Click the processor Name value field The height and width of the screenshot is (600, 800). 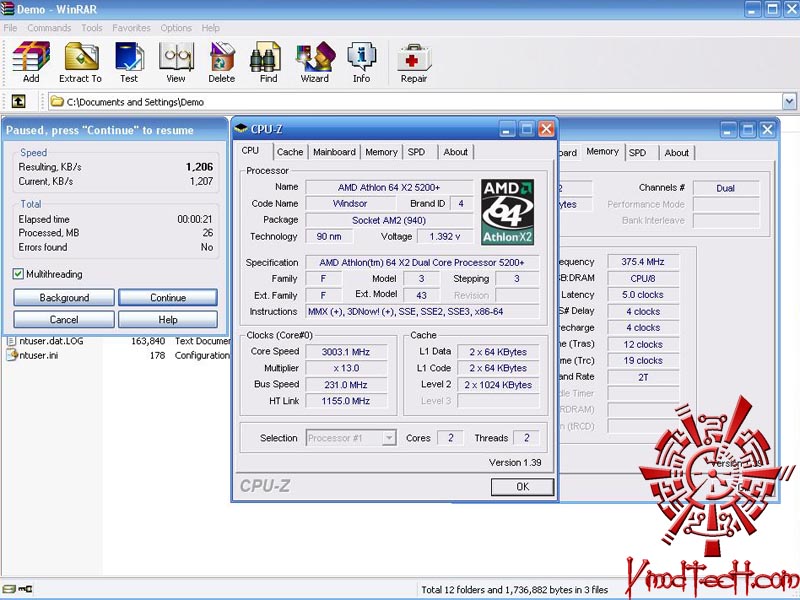[x=389, y=187]
